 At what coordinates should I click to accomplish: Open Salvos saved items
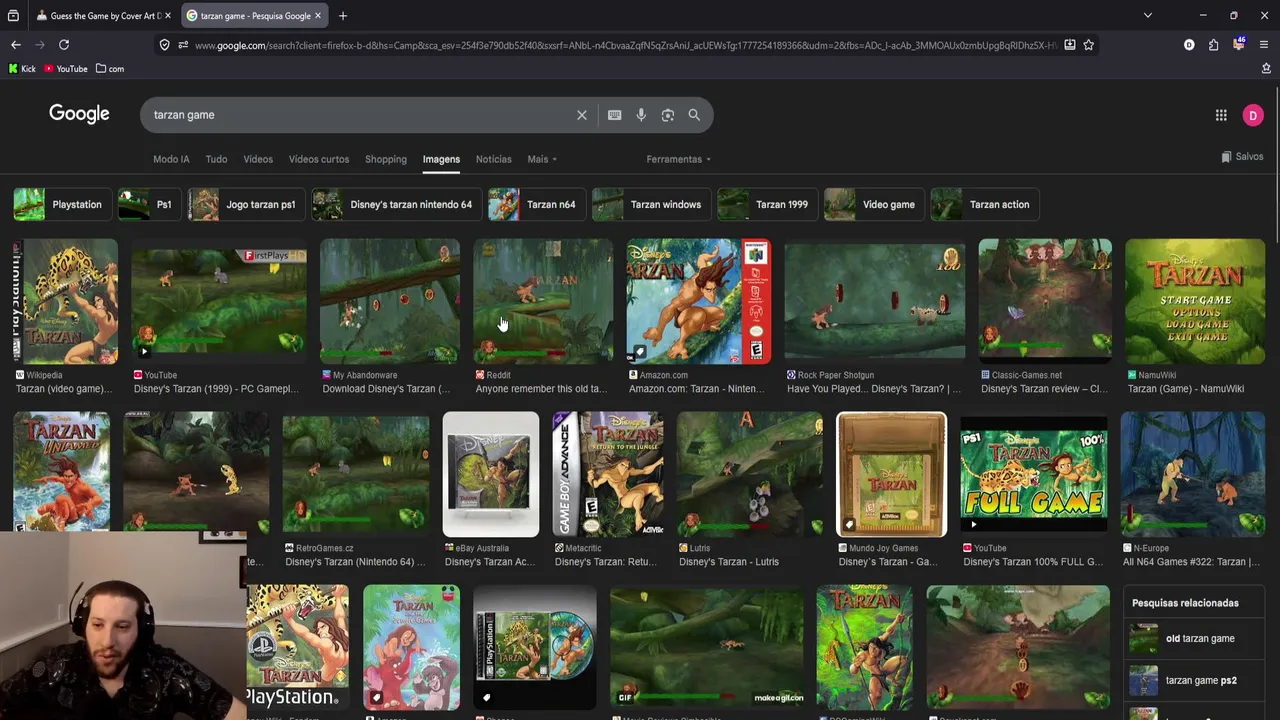pyautogui.click(x=1242, y=157)
